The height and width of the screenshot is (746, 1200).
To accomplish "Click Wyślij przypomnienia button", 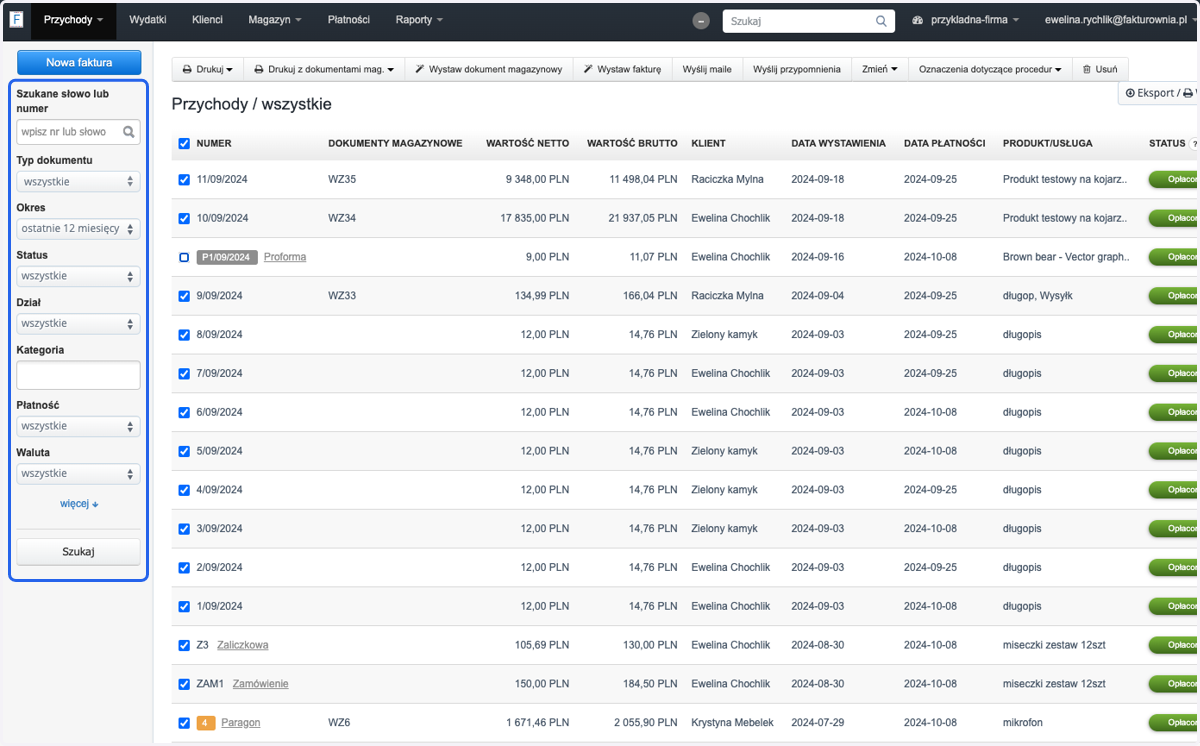I will (797, 69).
